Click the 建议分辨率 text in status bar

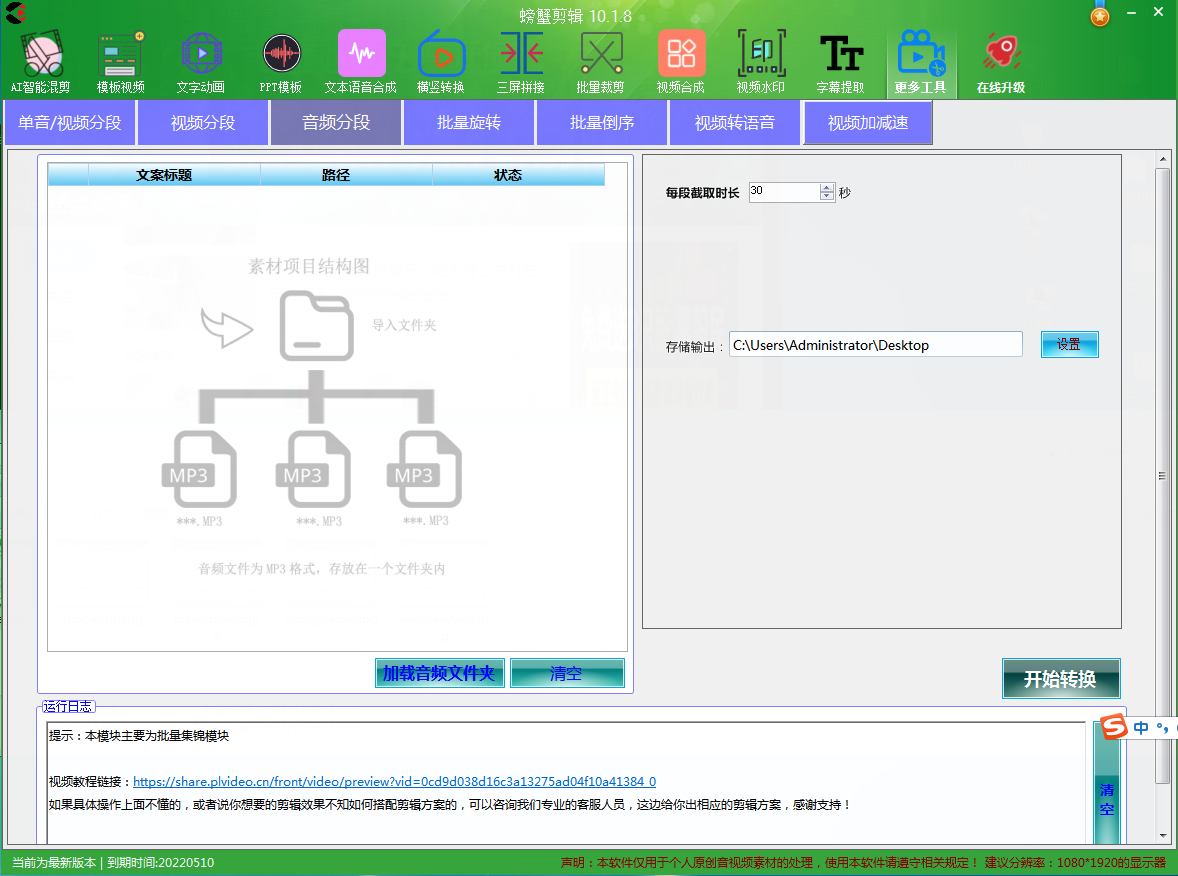1075,862
